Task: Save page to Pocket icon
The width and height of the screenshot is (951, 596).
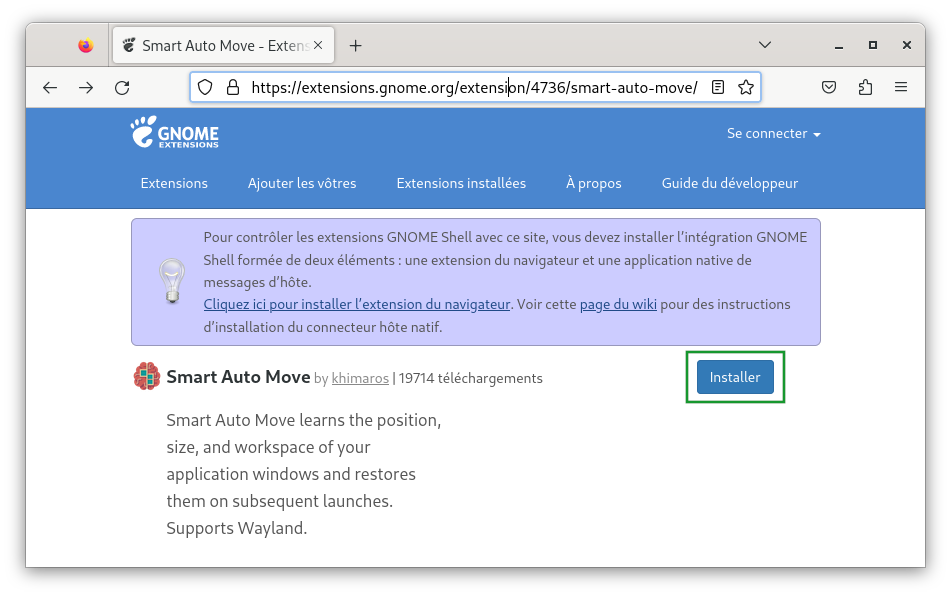Action: click(829, 87)
